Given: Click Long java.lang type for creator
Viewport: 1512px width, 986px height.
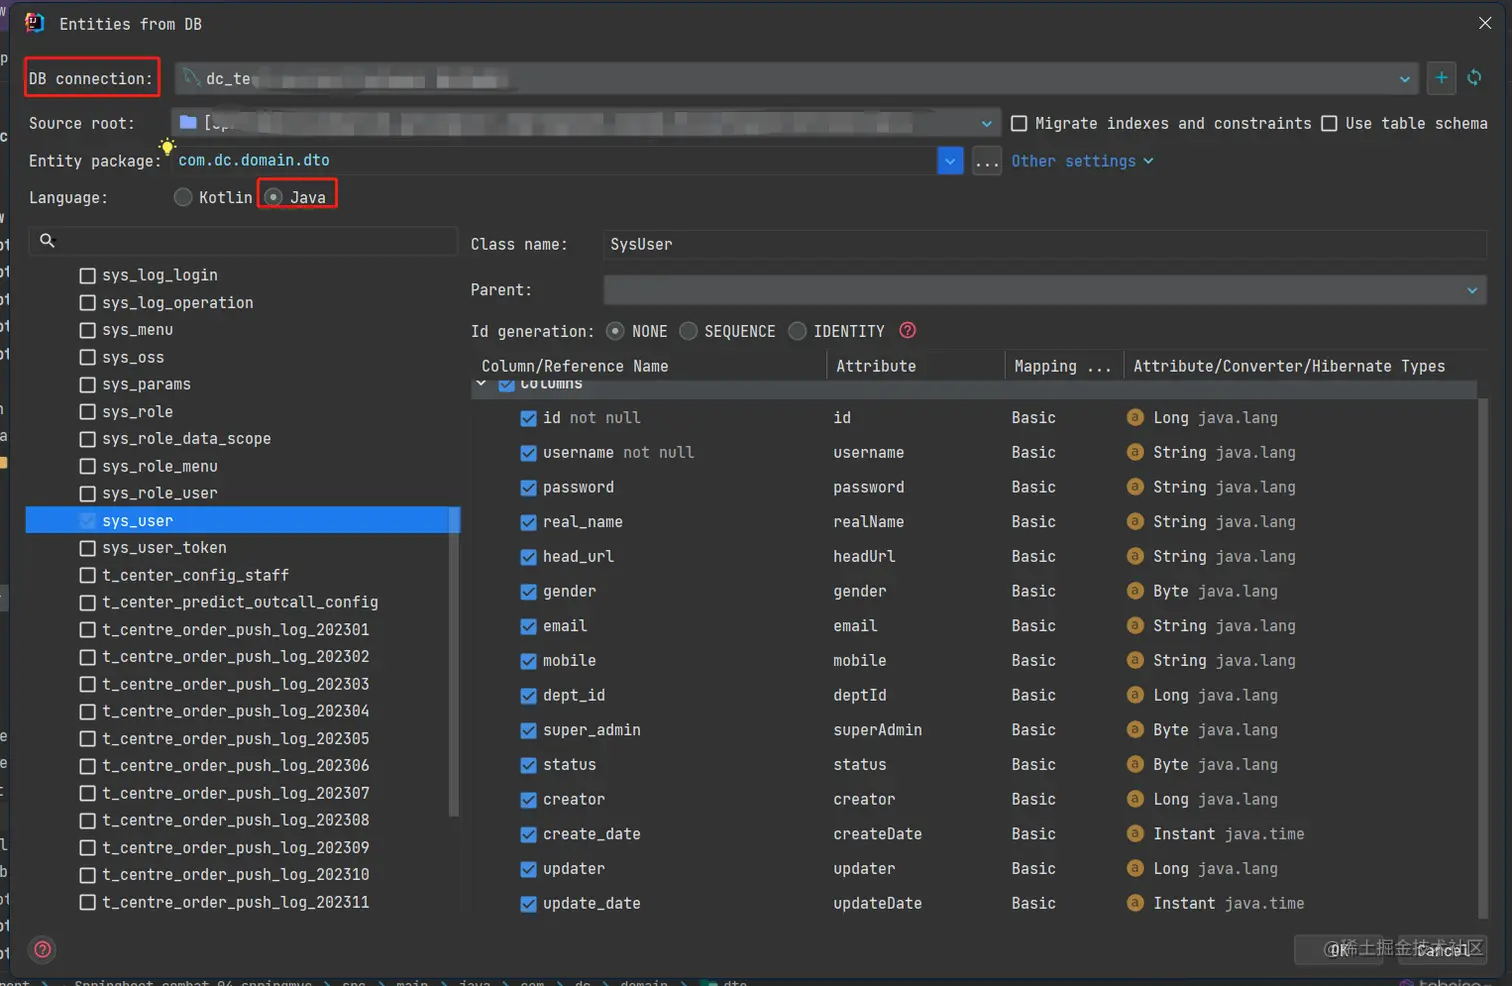Looking at the screenshot, I should pyautogui.click(x=1215, y=799).
